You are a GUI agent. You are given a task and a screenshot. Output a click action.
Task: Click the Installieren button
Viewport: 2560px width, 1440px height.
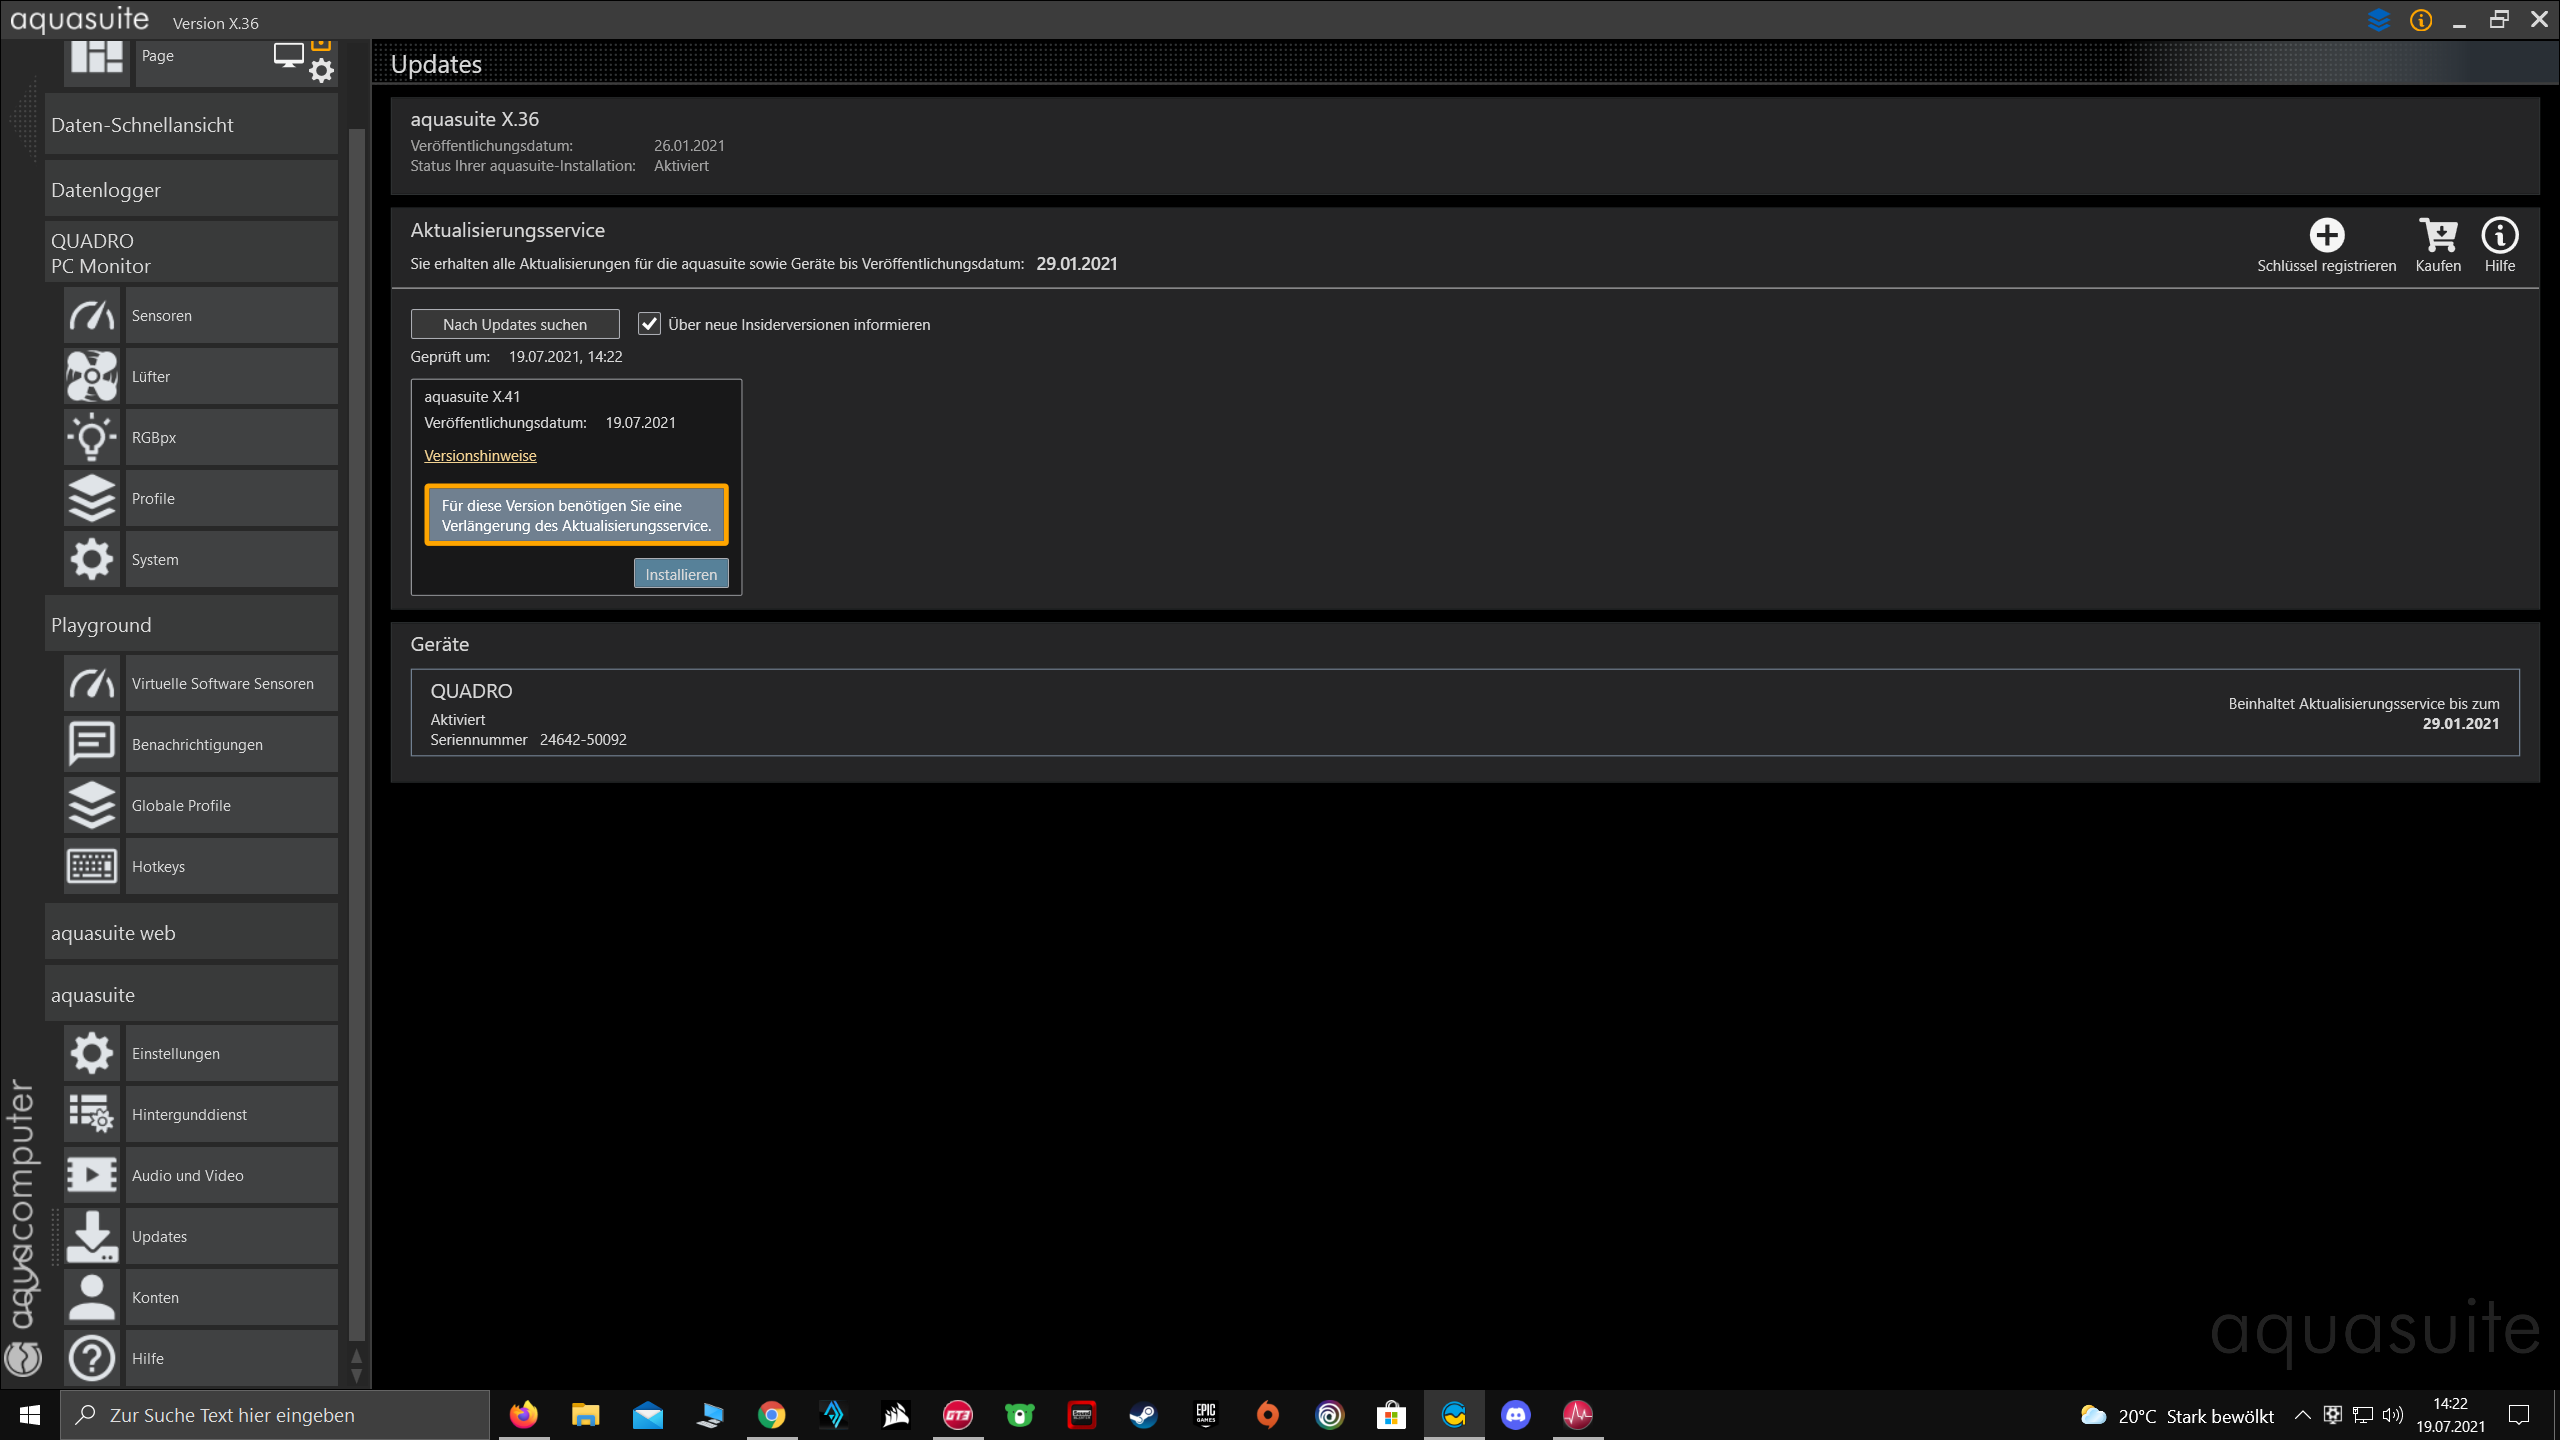pos(680,574)
